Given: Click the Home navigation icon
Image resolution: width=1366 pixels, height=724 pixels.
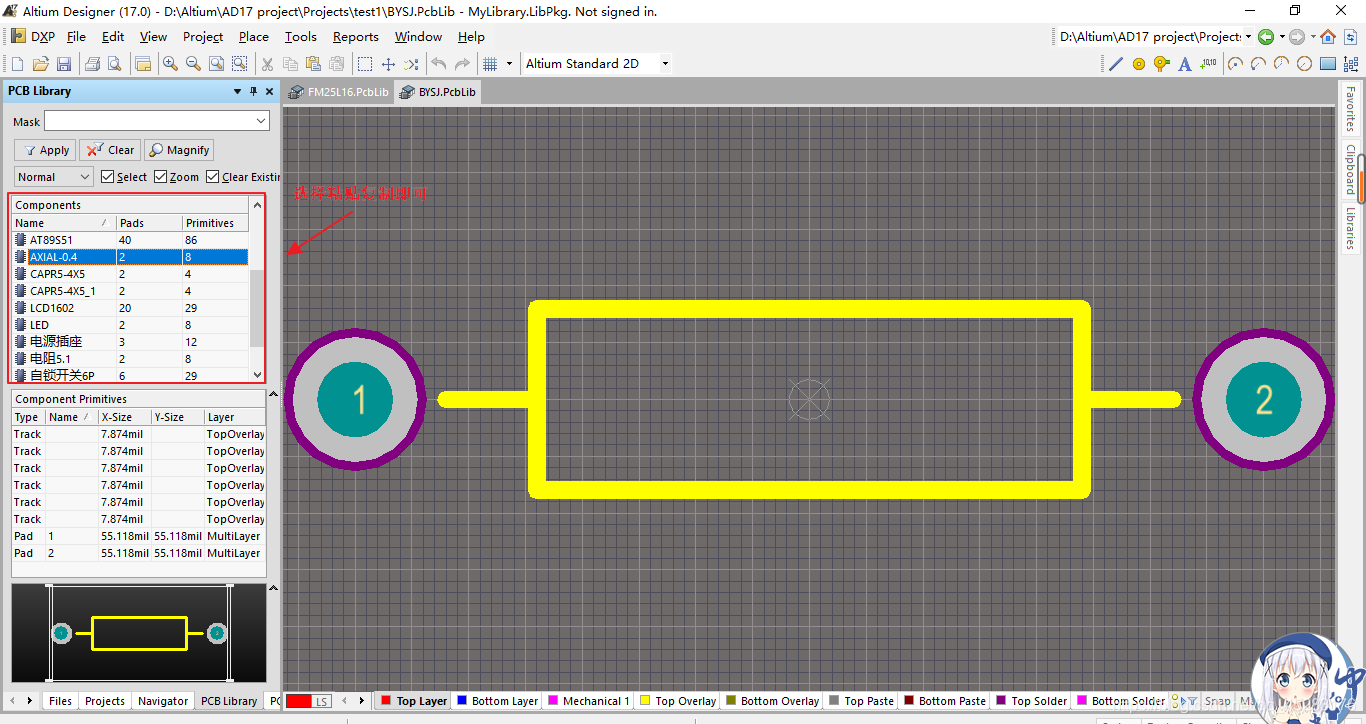Looking at the screenshot, I should point(1328,37).
